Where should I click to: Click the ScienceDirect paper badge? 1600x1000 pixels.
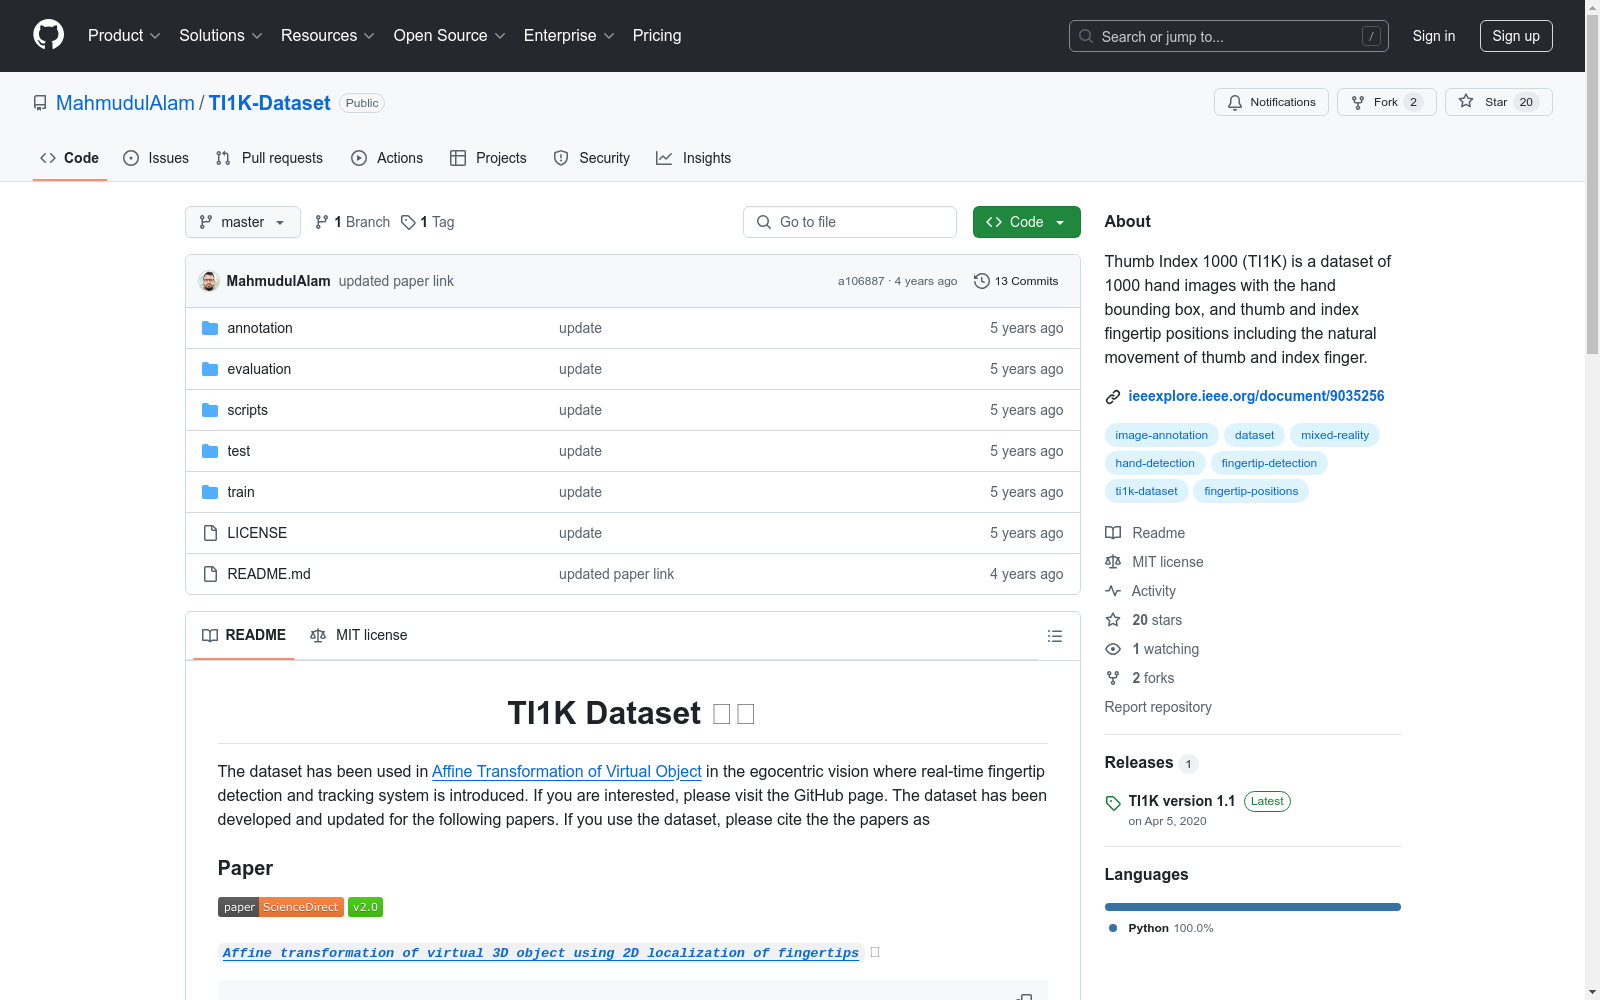pyautogui.click(x=281, y=907)
